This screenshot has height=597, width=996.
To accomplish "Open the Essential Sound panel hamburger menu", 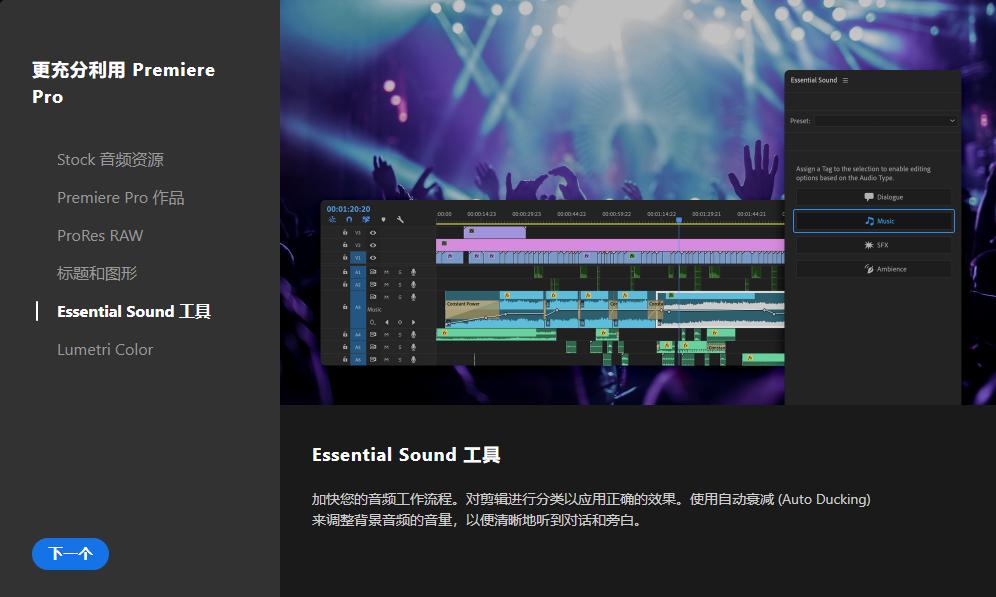I will (845, 81).
